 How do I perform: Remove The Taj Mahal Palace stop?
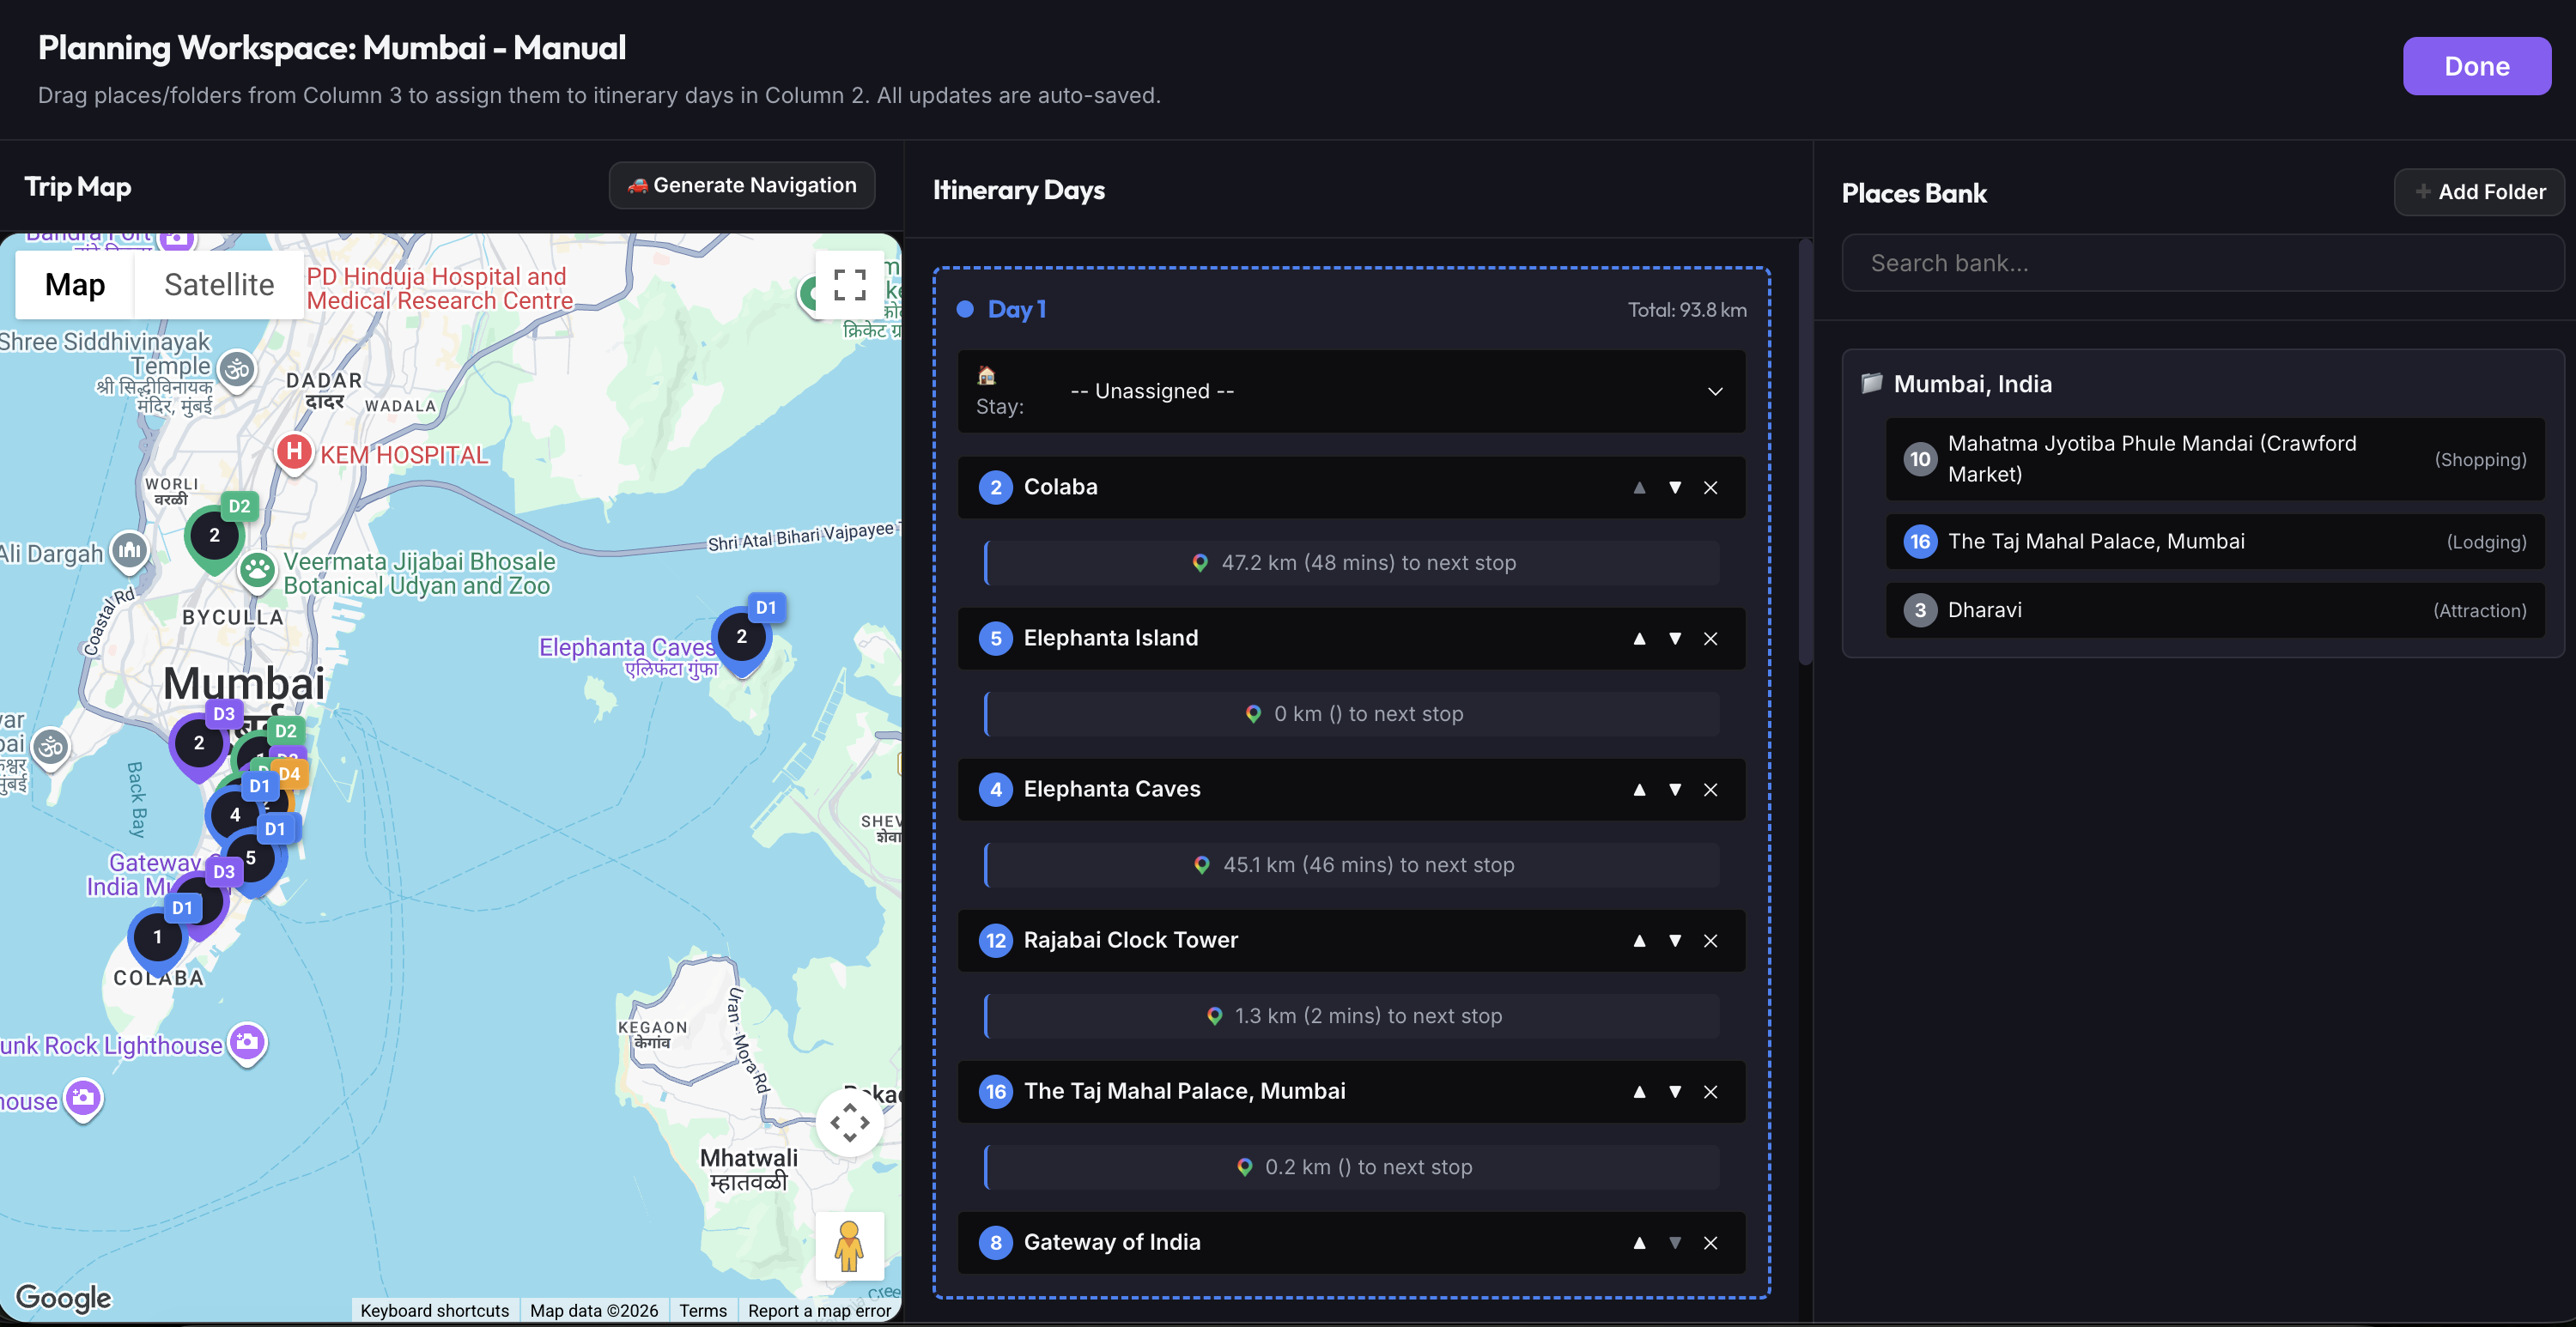click(x=1711, y=1091)
